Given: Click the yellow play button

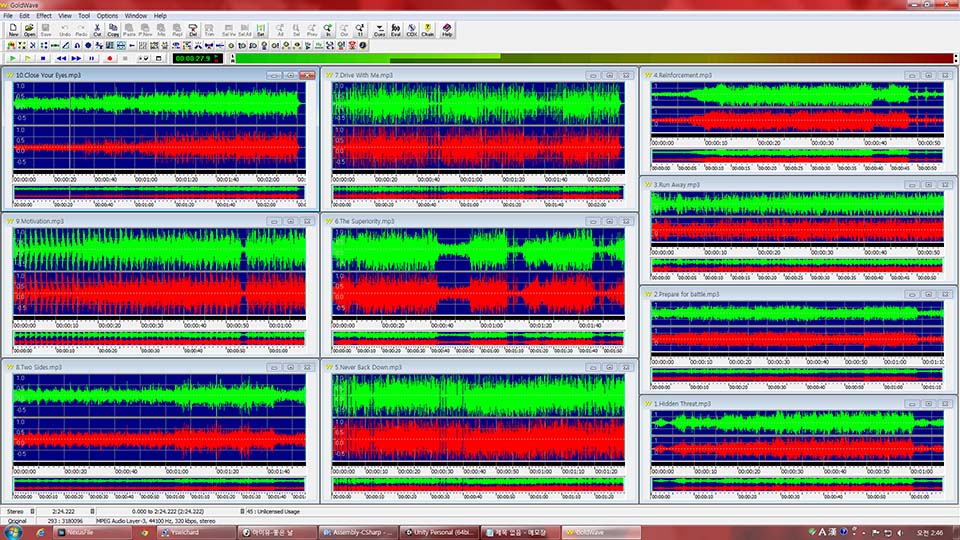Looking at the screenshot, I should tap(28, 58).
